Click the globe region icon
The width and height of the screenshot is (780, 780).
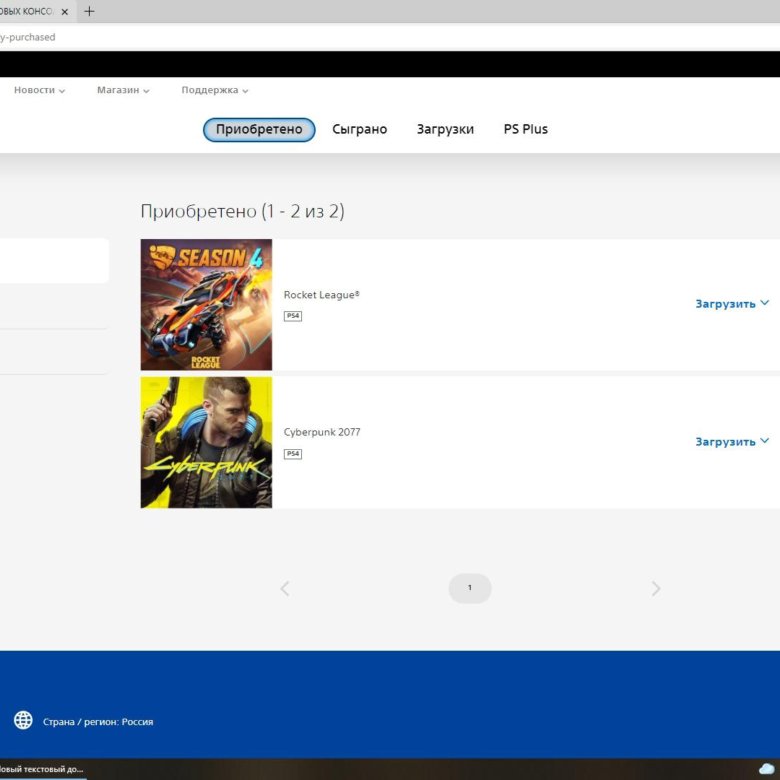(23, 720)
